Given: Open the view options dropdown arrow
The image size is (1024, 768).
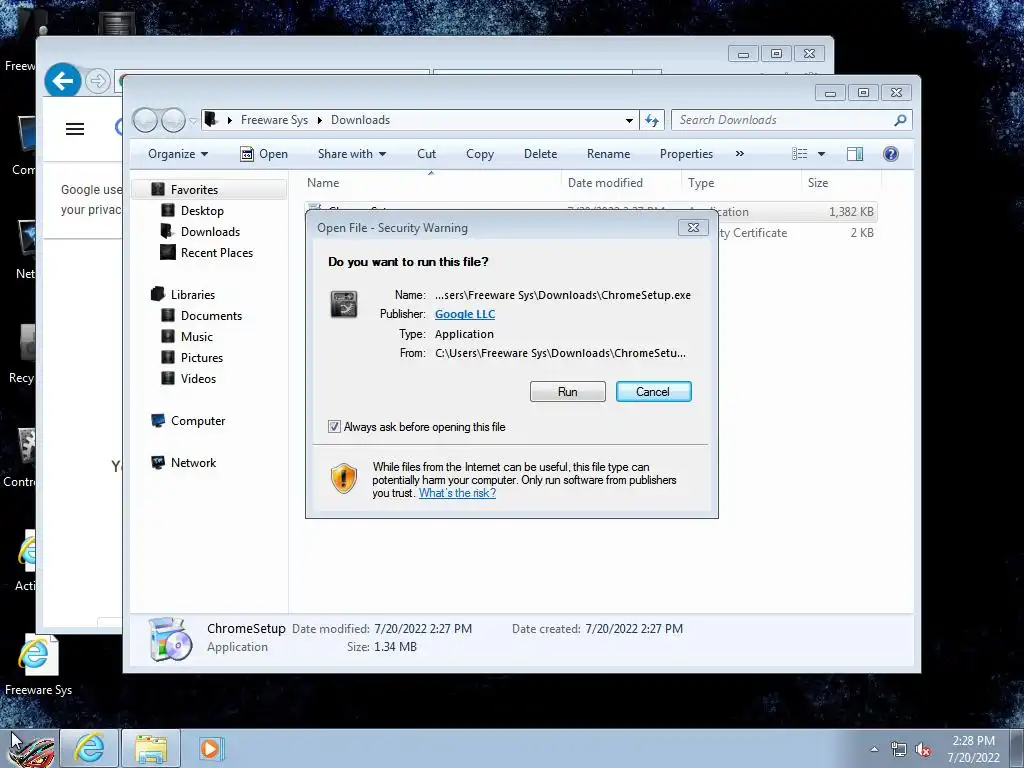Looking at the screenshot, I should click(x=822, y=154).
